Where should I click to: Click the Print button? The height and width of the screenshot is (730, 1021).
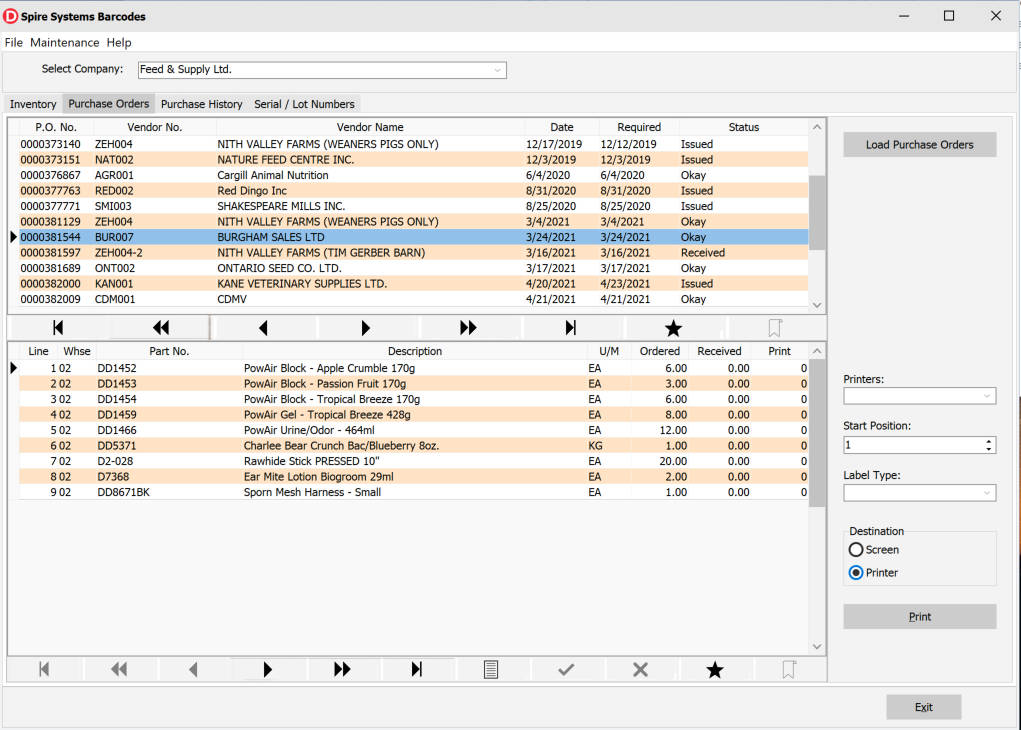(919, 617)
